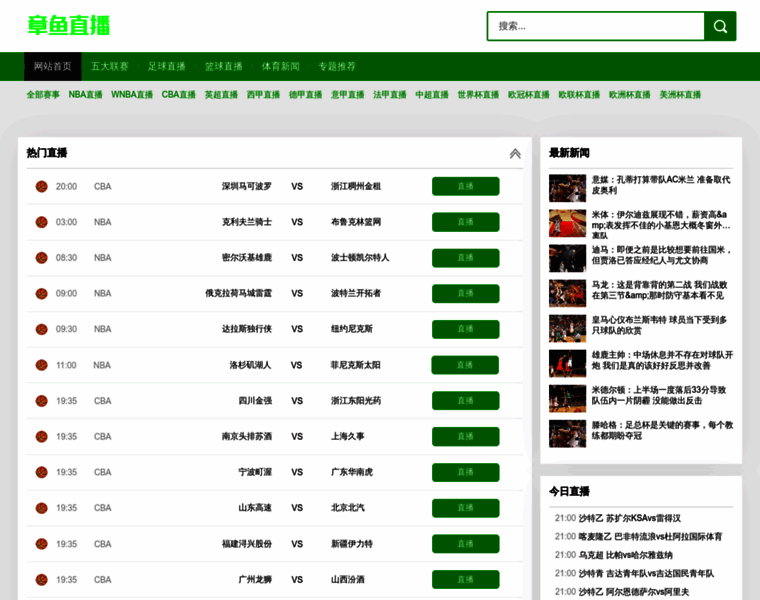Image resolution: width=760 pixels, height=600 pixels.
Task: Click the basketball icon in the 广州龙狮 row
Action: pos(42,579)
